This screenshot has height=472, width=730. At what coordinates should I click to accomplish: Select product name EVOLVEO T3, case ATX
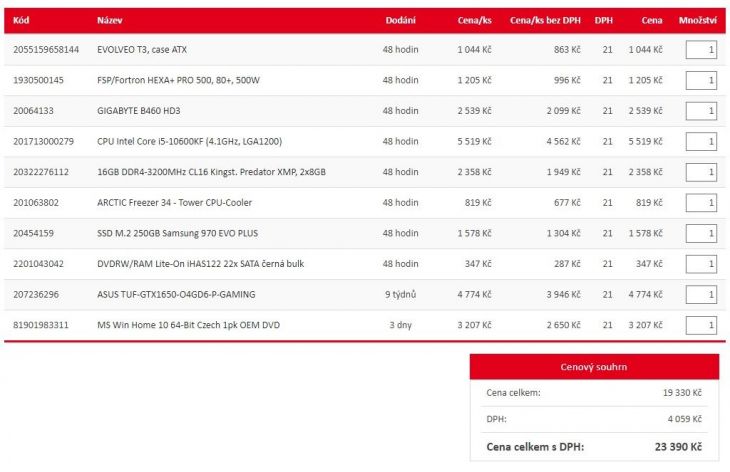(x=142, y=50)
